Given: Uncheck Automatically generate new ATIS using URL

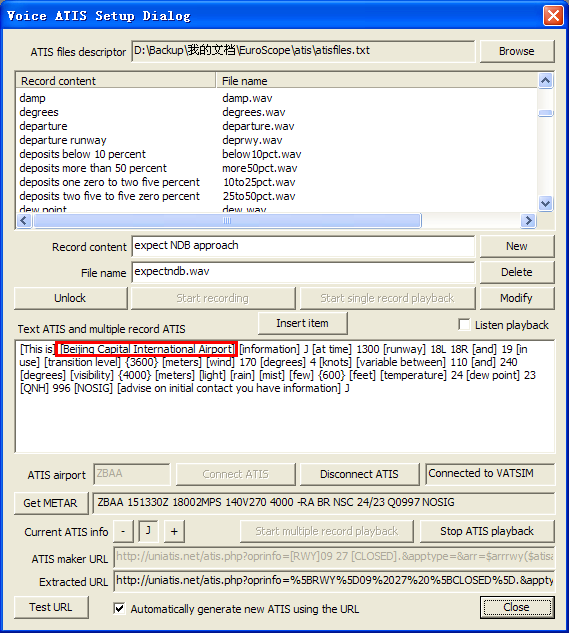Looking at the screenshot, I should tap(119, 608).
